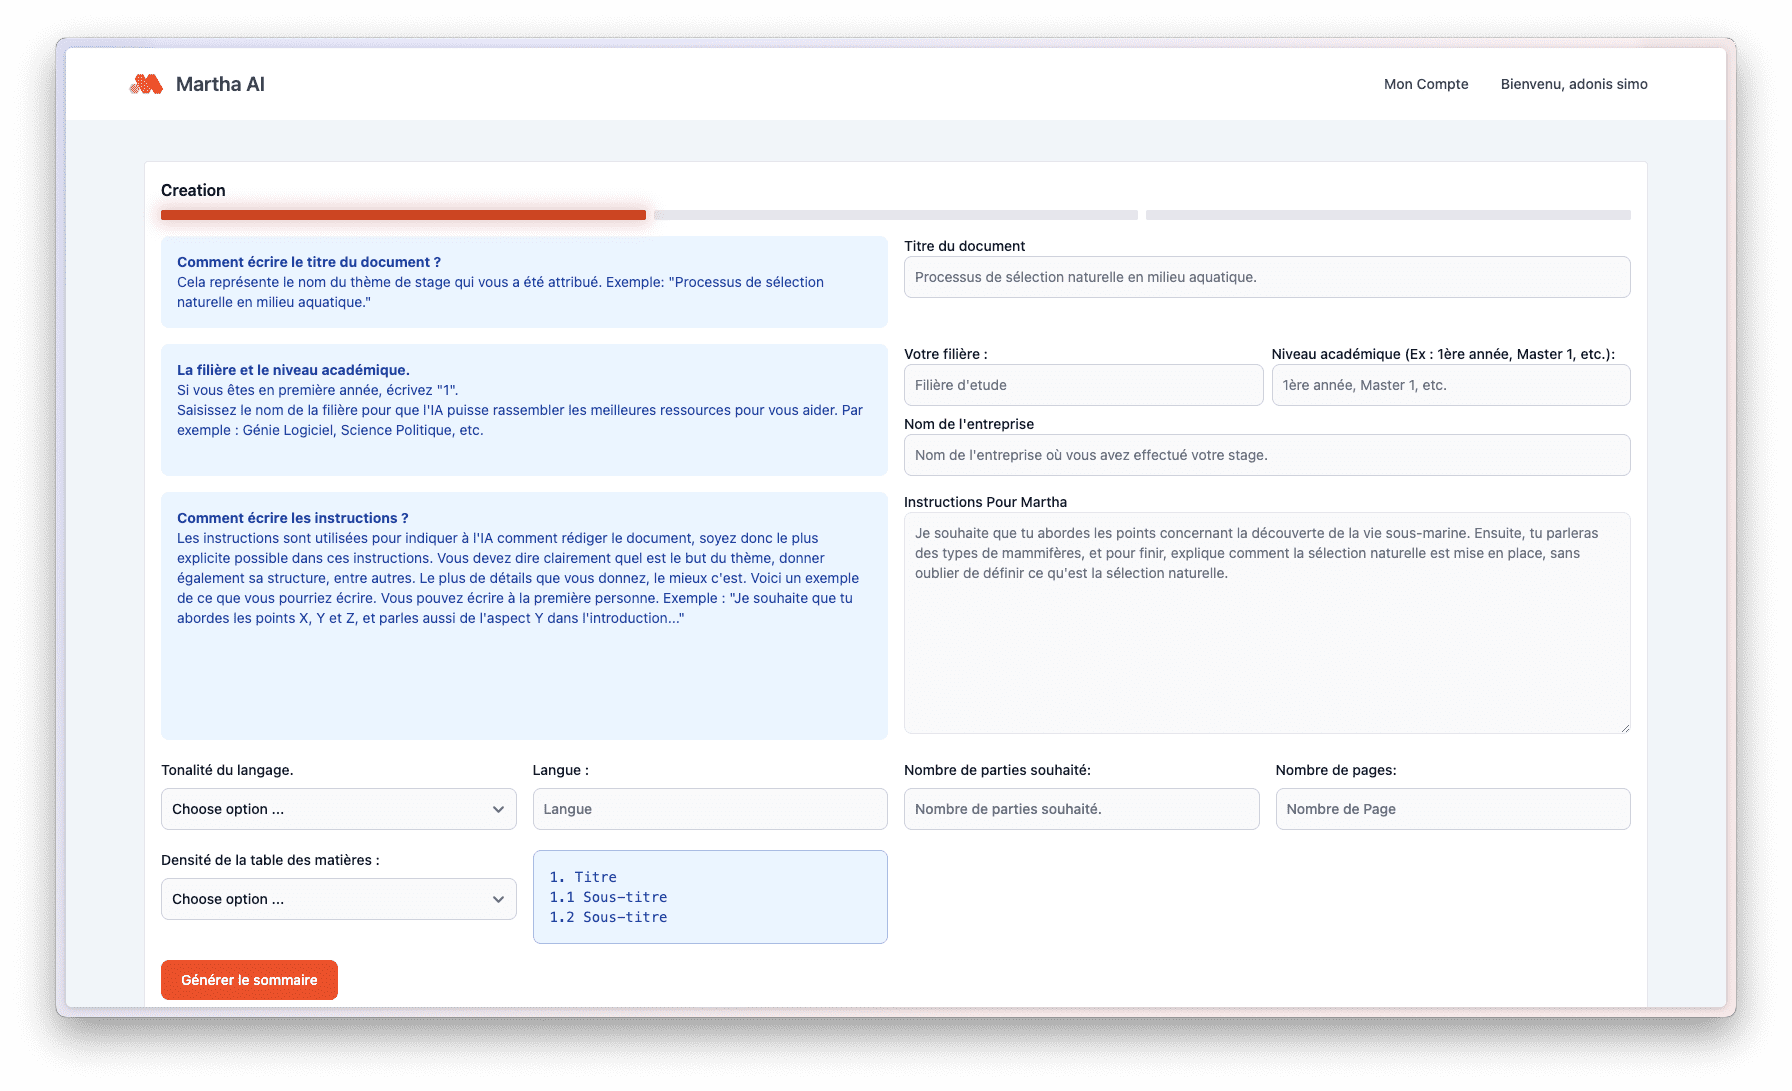Screen dimensions: 1792x1091
Task: Click the Bienvenu, adonis simo link
Action: pos(1574,84)
